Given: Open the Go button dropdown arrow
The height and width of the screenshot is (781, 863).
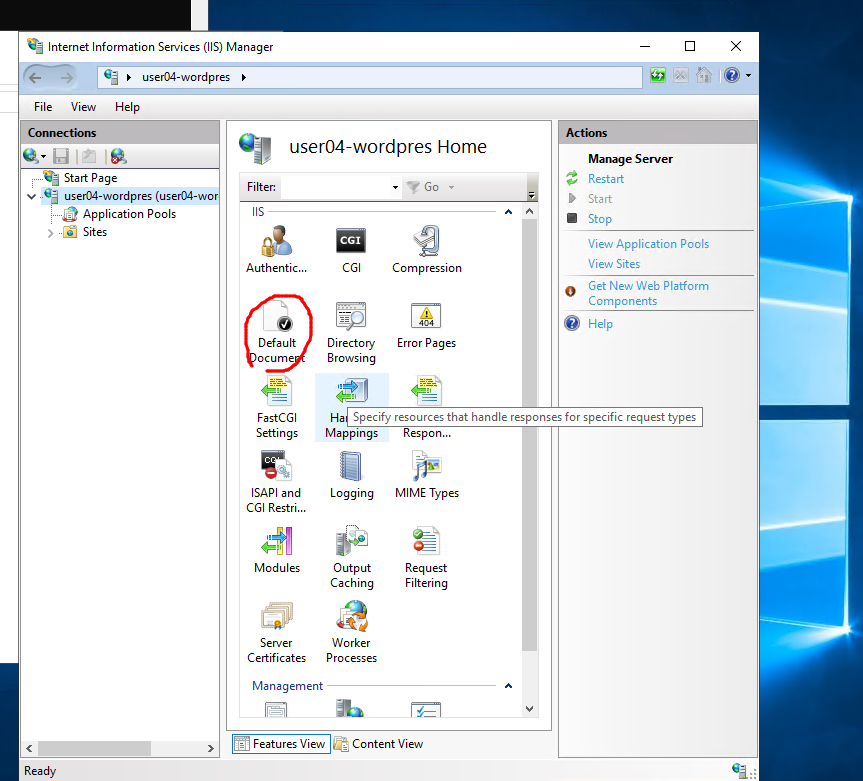Looking at the screenshot, I should pos(451,187).
